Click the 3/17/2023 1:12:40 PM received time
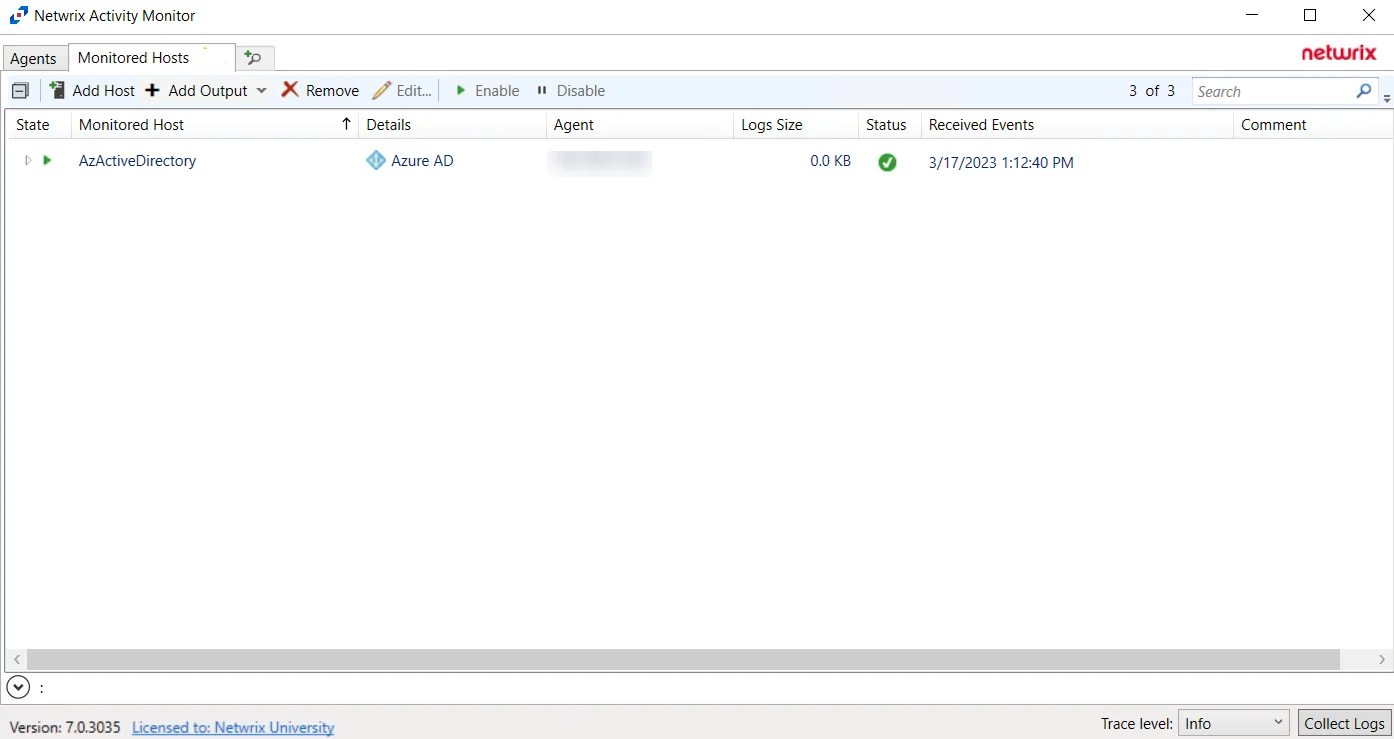This screenshot has height=739, width=1394. (1001, 162)
